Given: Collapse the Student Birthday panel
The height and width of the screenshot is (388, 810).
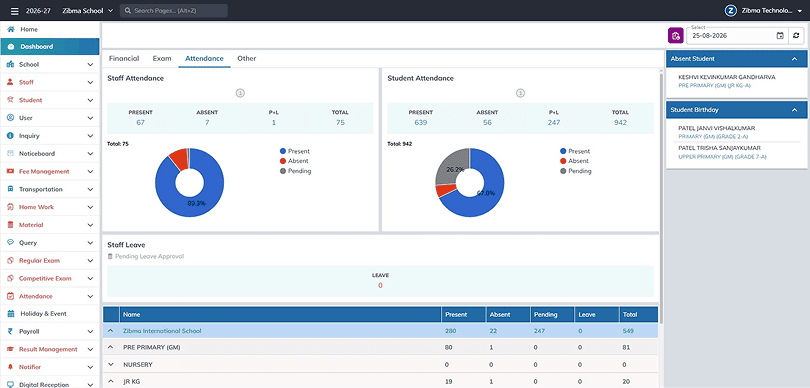Looking at the screenshot, I should 795,110.
